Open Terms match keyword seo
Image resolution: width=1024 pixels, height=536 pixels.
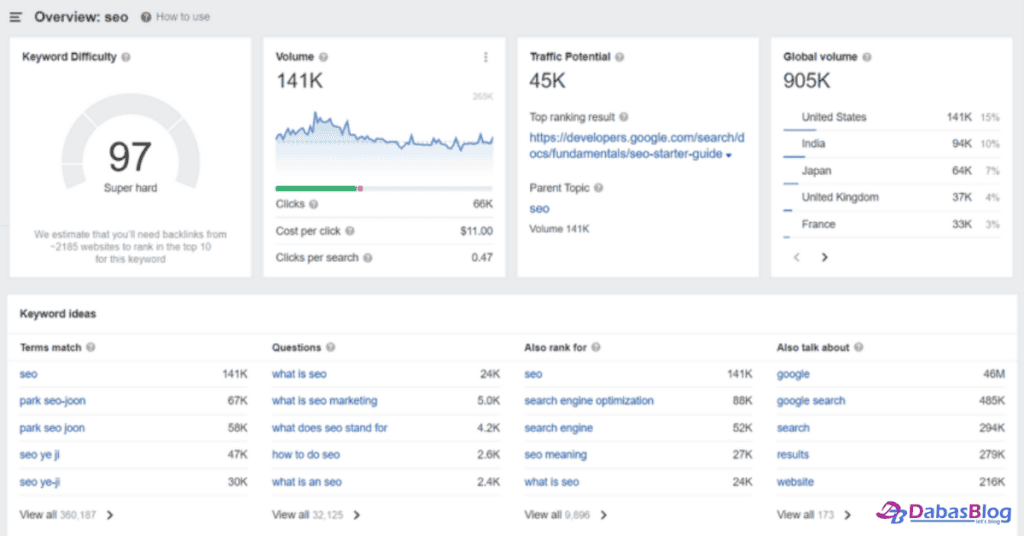[x=29, y=374]
